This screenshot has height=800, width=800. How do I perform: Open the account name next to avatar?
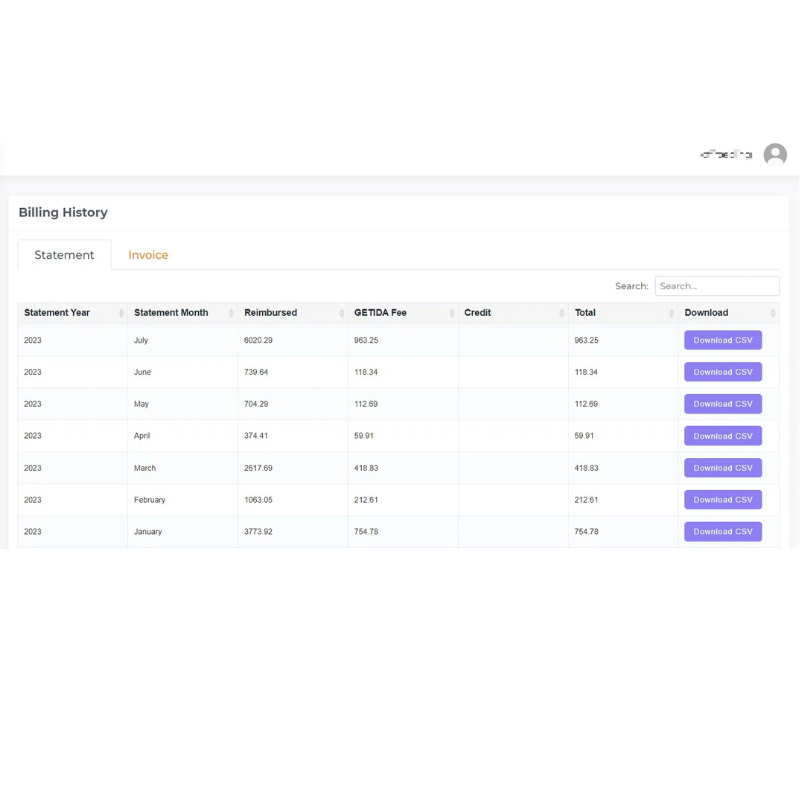click(726, 155)
